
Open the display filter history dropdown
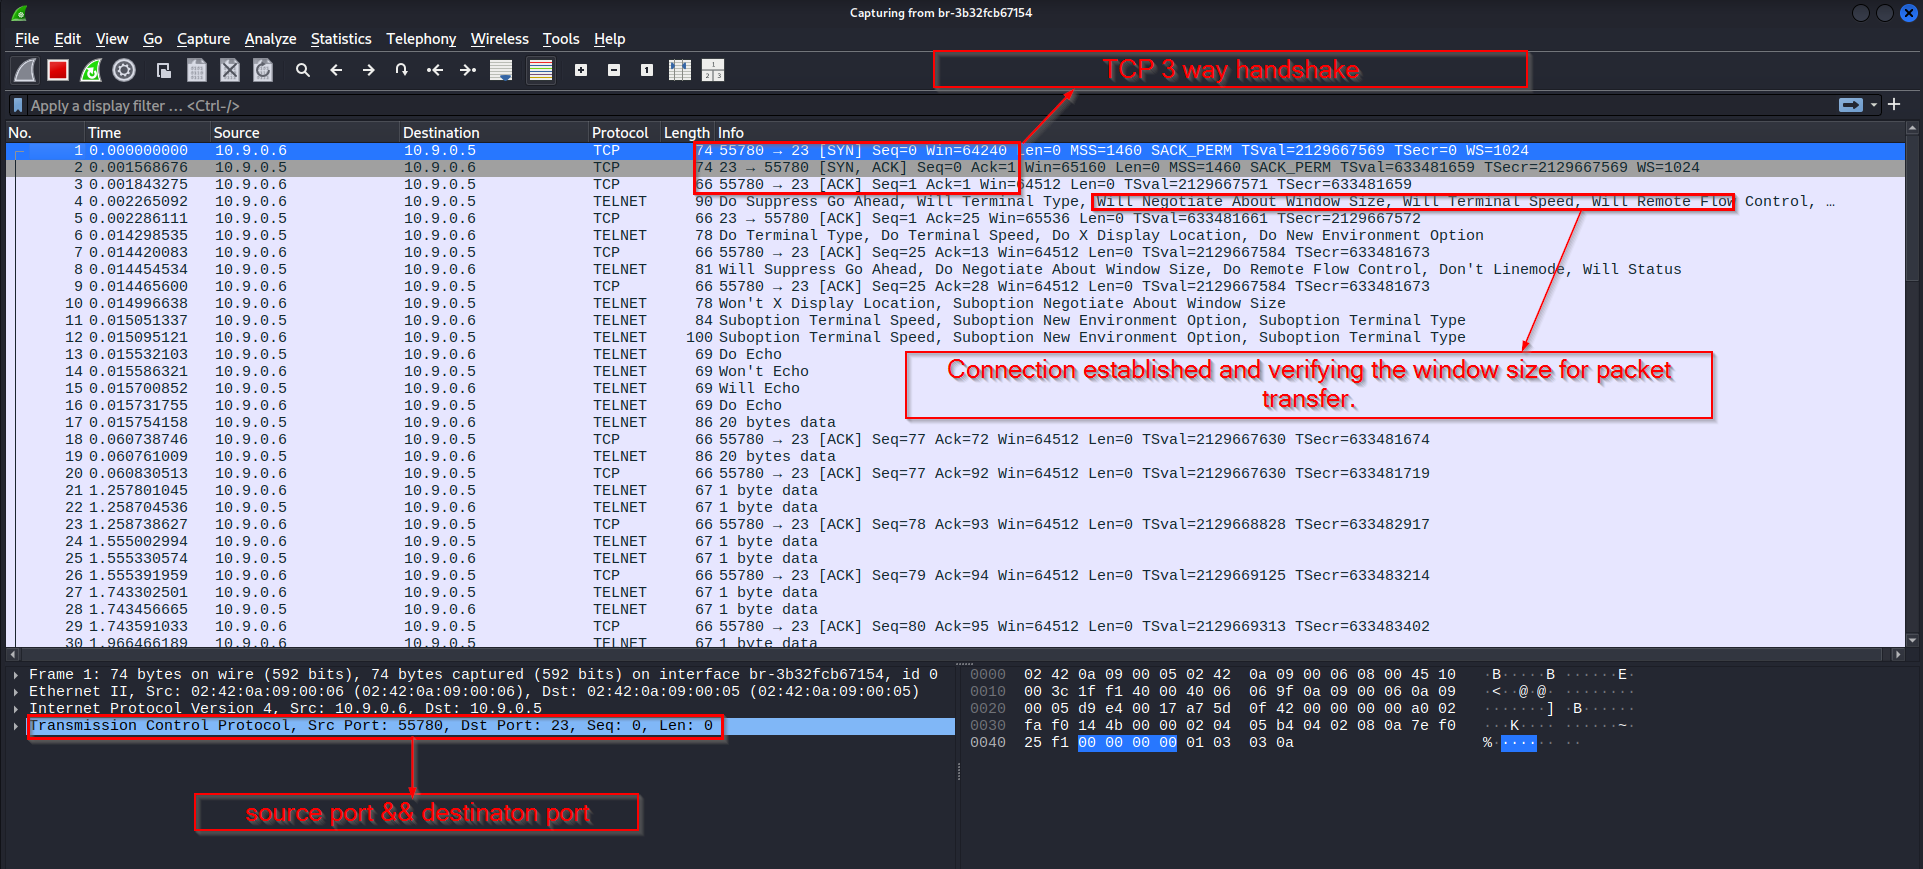(1874, 105)
